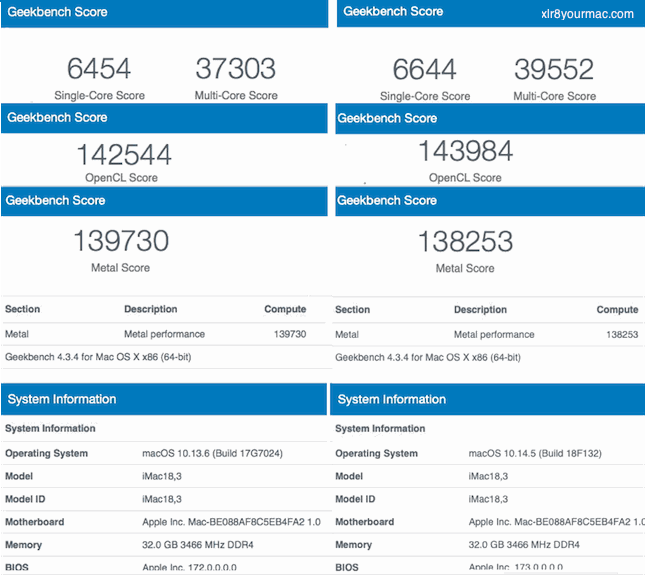Click the Geekbench Score header above 6454
Image resolution: width=650 pixels, height=575 pixels.
click(x=57, y=12)
